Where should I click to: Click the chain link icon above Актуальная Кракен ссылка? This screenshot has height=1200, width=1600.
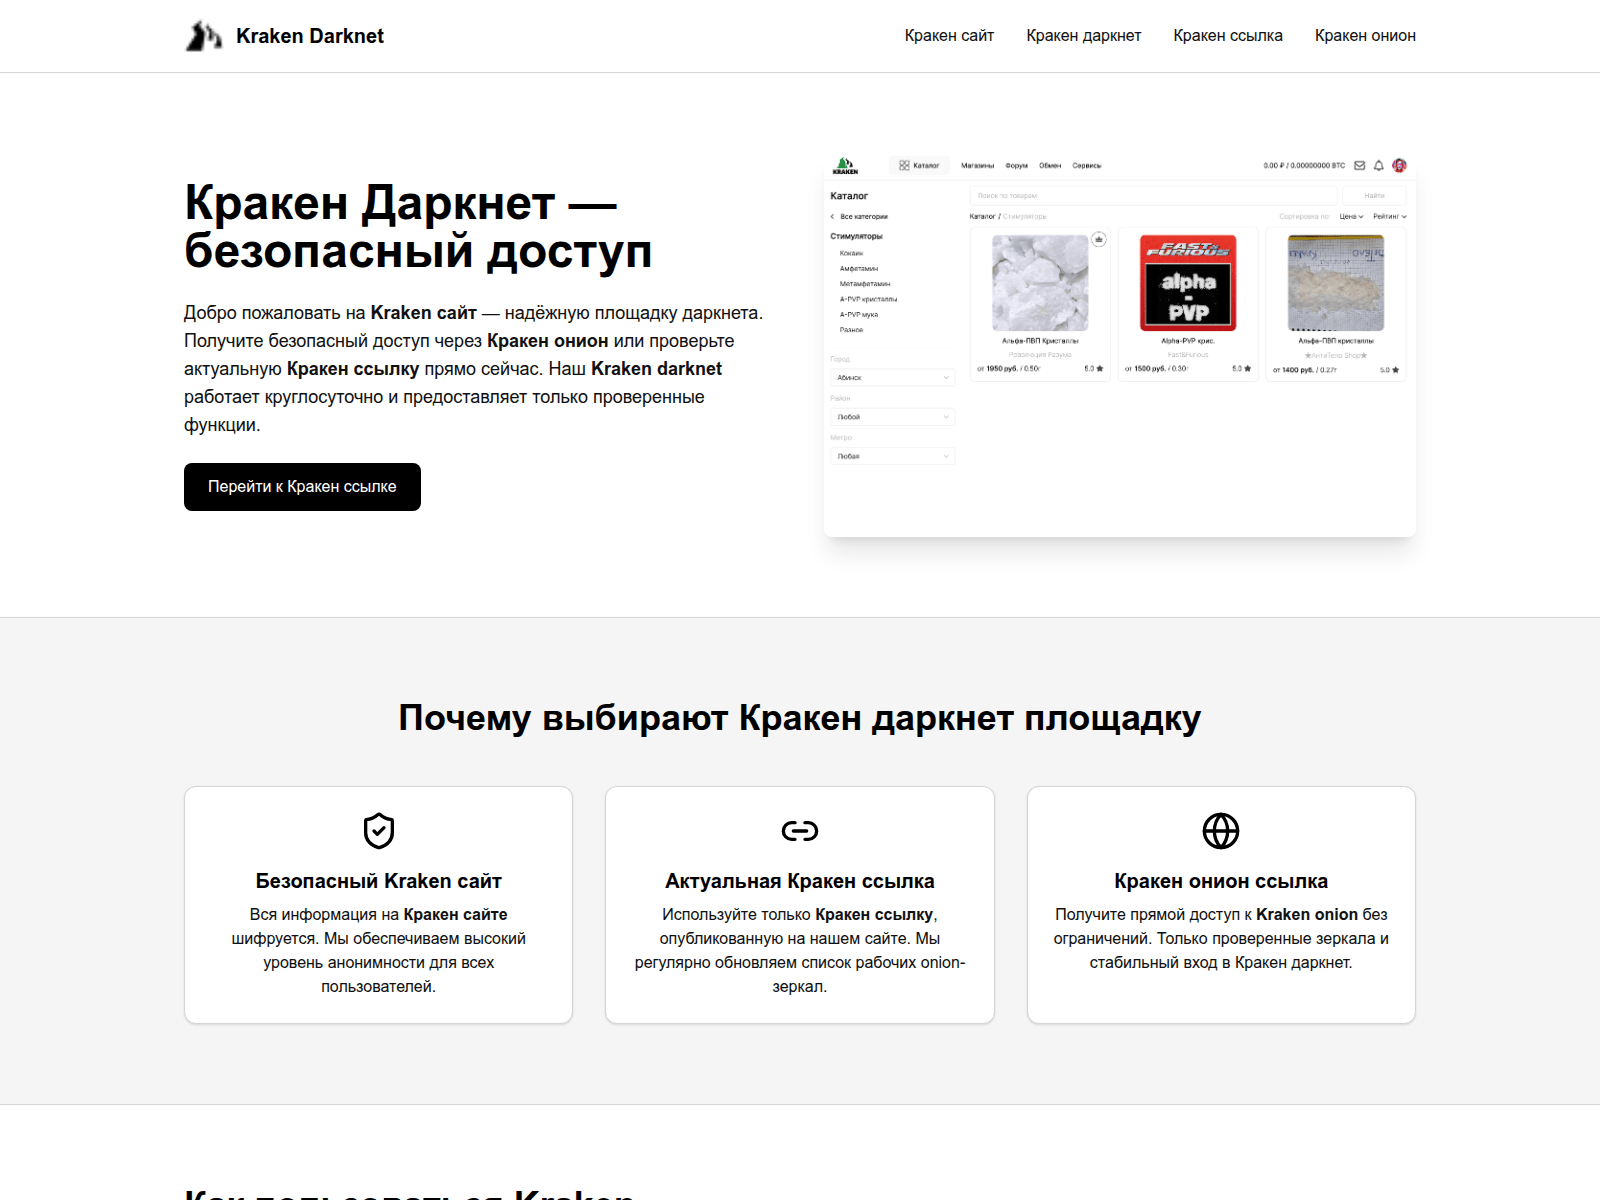(800, 830)
